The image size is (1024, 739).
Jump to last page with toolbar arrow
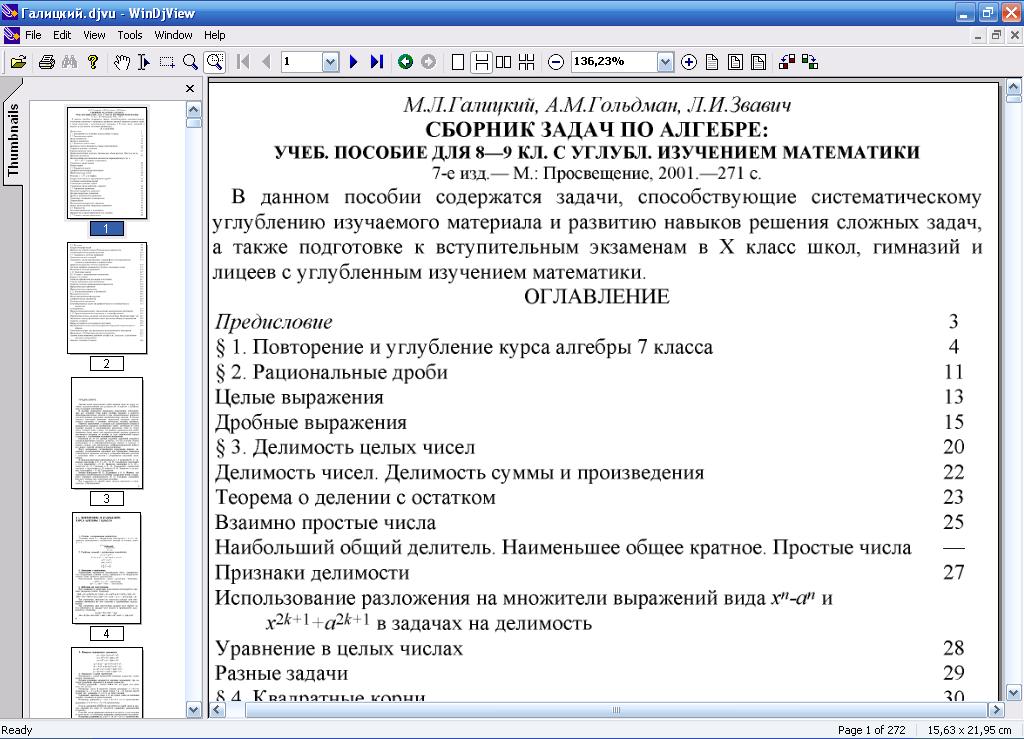pos(376,62)
